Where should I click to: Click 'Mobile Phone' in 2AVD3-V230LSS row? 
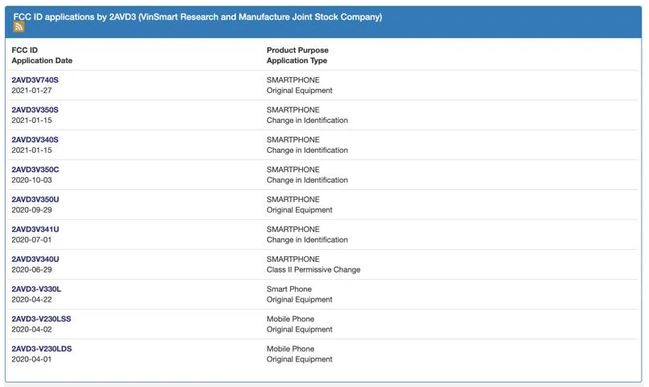[291, 319]
